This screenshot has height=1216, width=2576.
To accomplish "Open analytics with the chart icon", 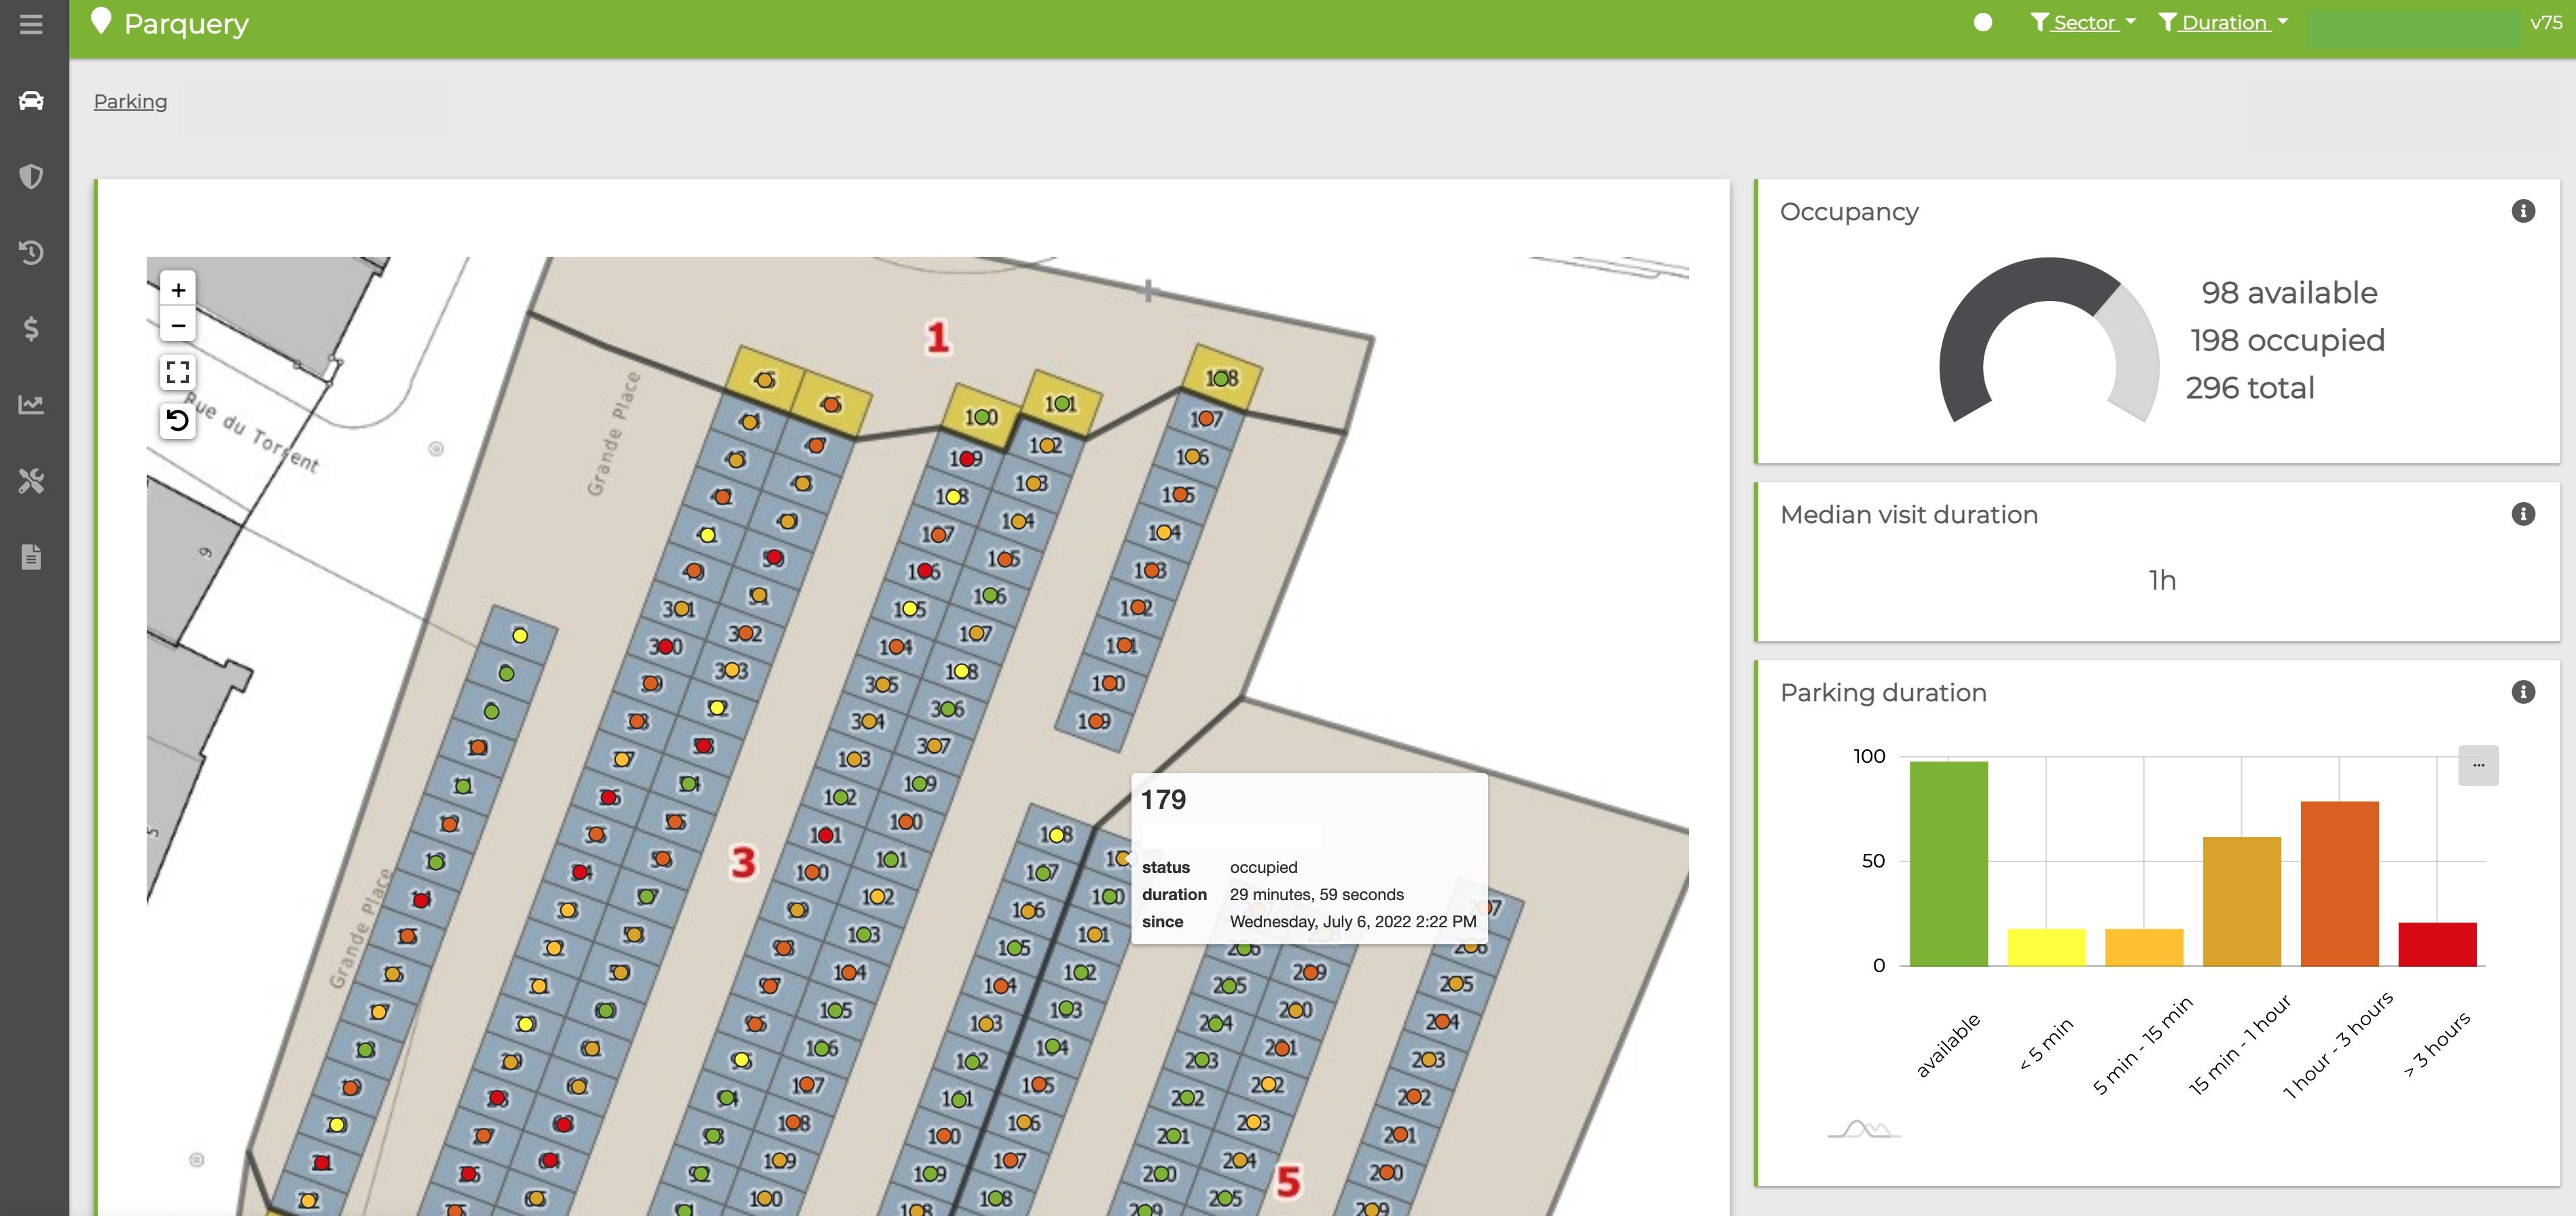I will pyautogui.click(x=31, y=405).
